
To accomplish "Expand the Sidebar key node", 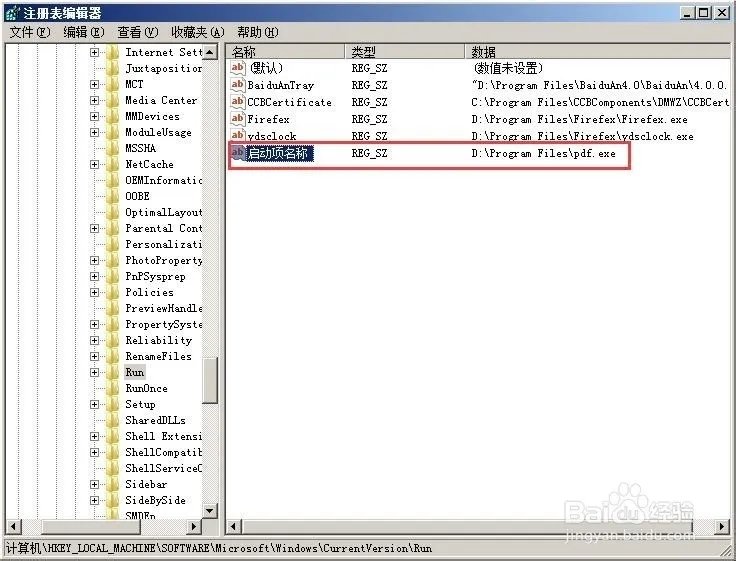I will (x=94, y=484).
